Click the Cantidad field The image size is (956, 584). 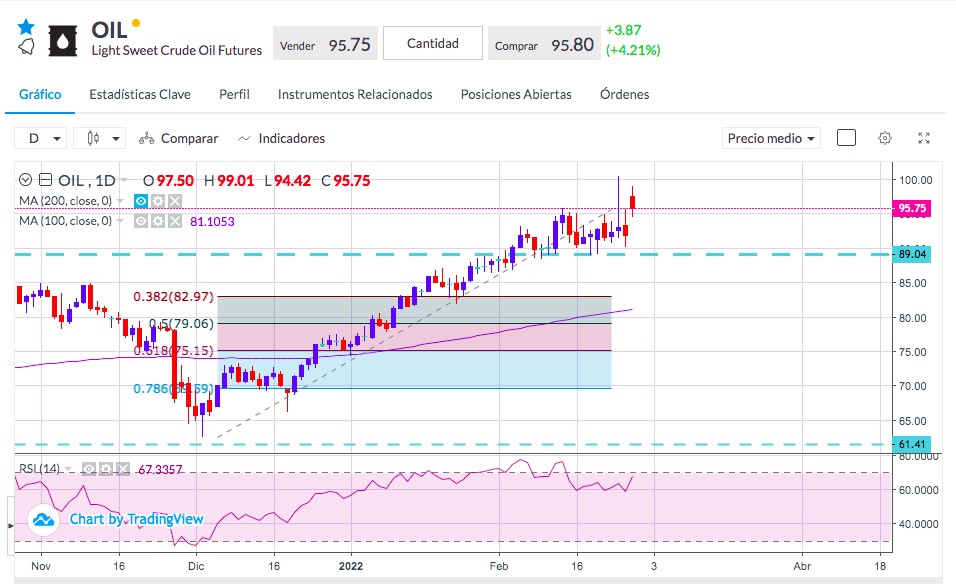pos(433,43)
